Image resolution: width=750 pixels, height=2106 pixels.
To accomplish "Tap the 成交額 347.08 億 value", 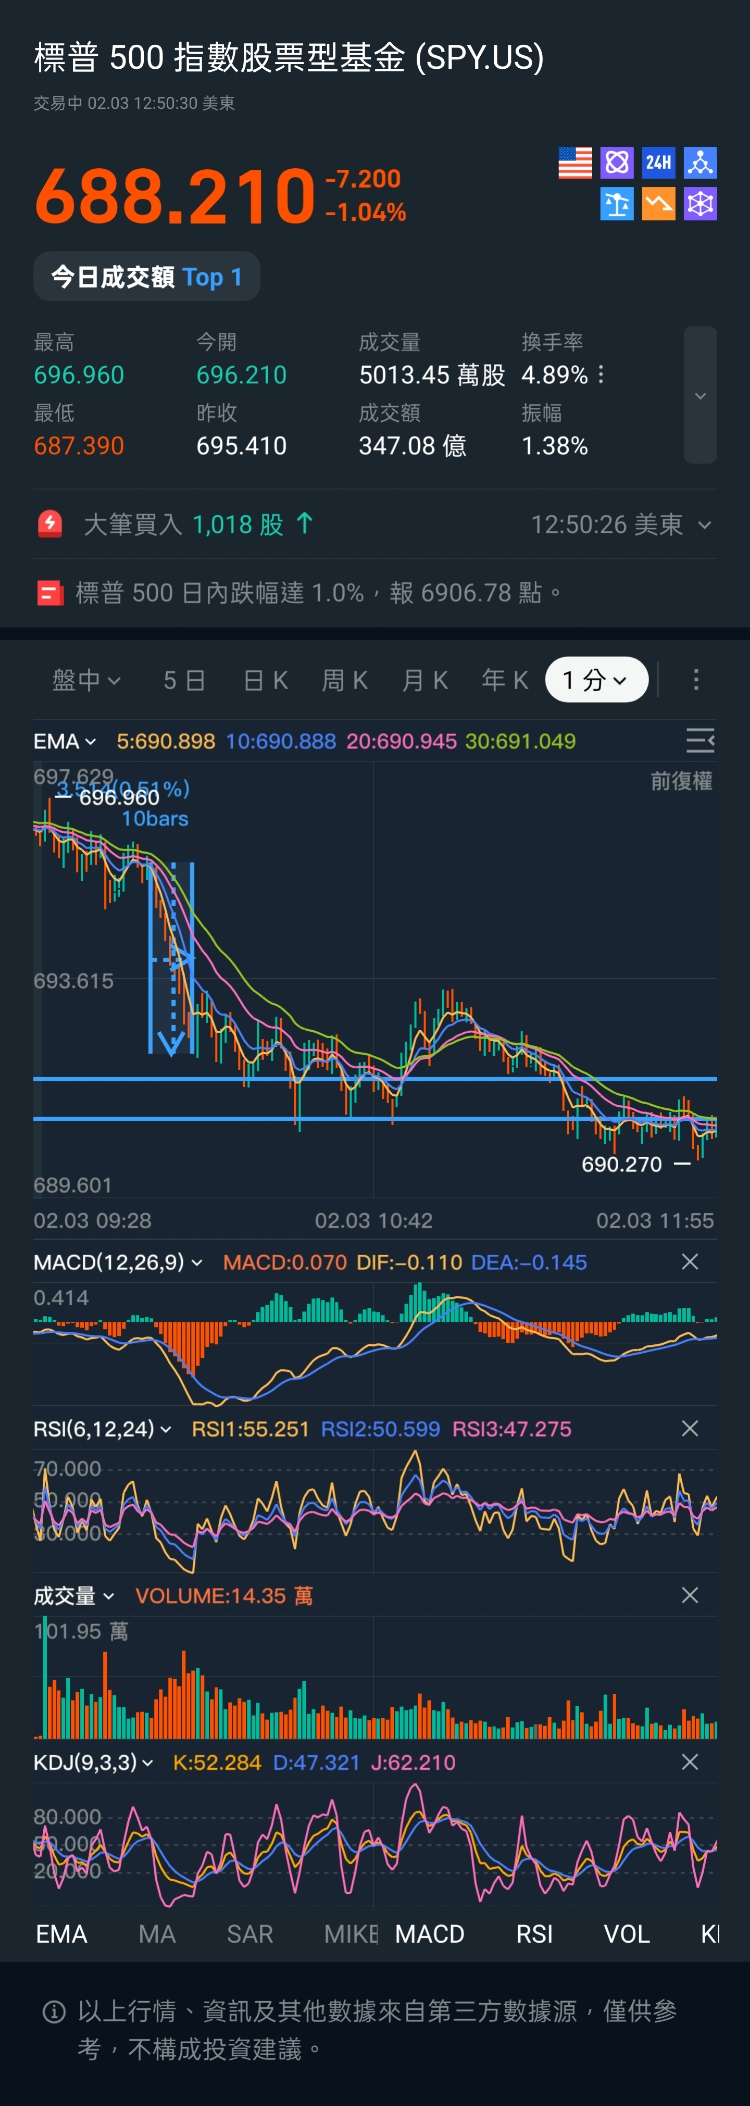I will click(x=413, y=446).
